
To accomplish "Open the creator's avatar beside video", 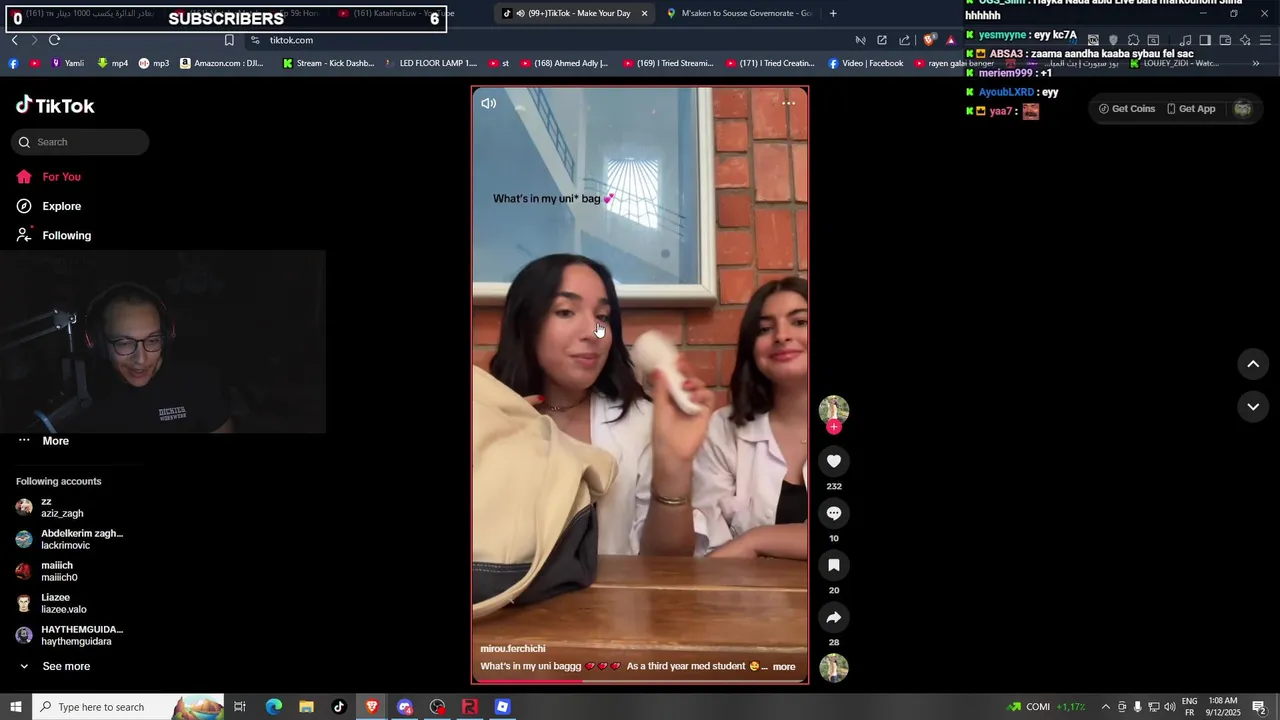I will [x=834, y=409].
